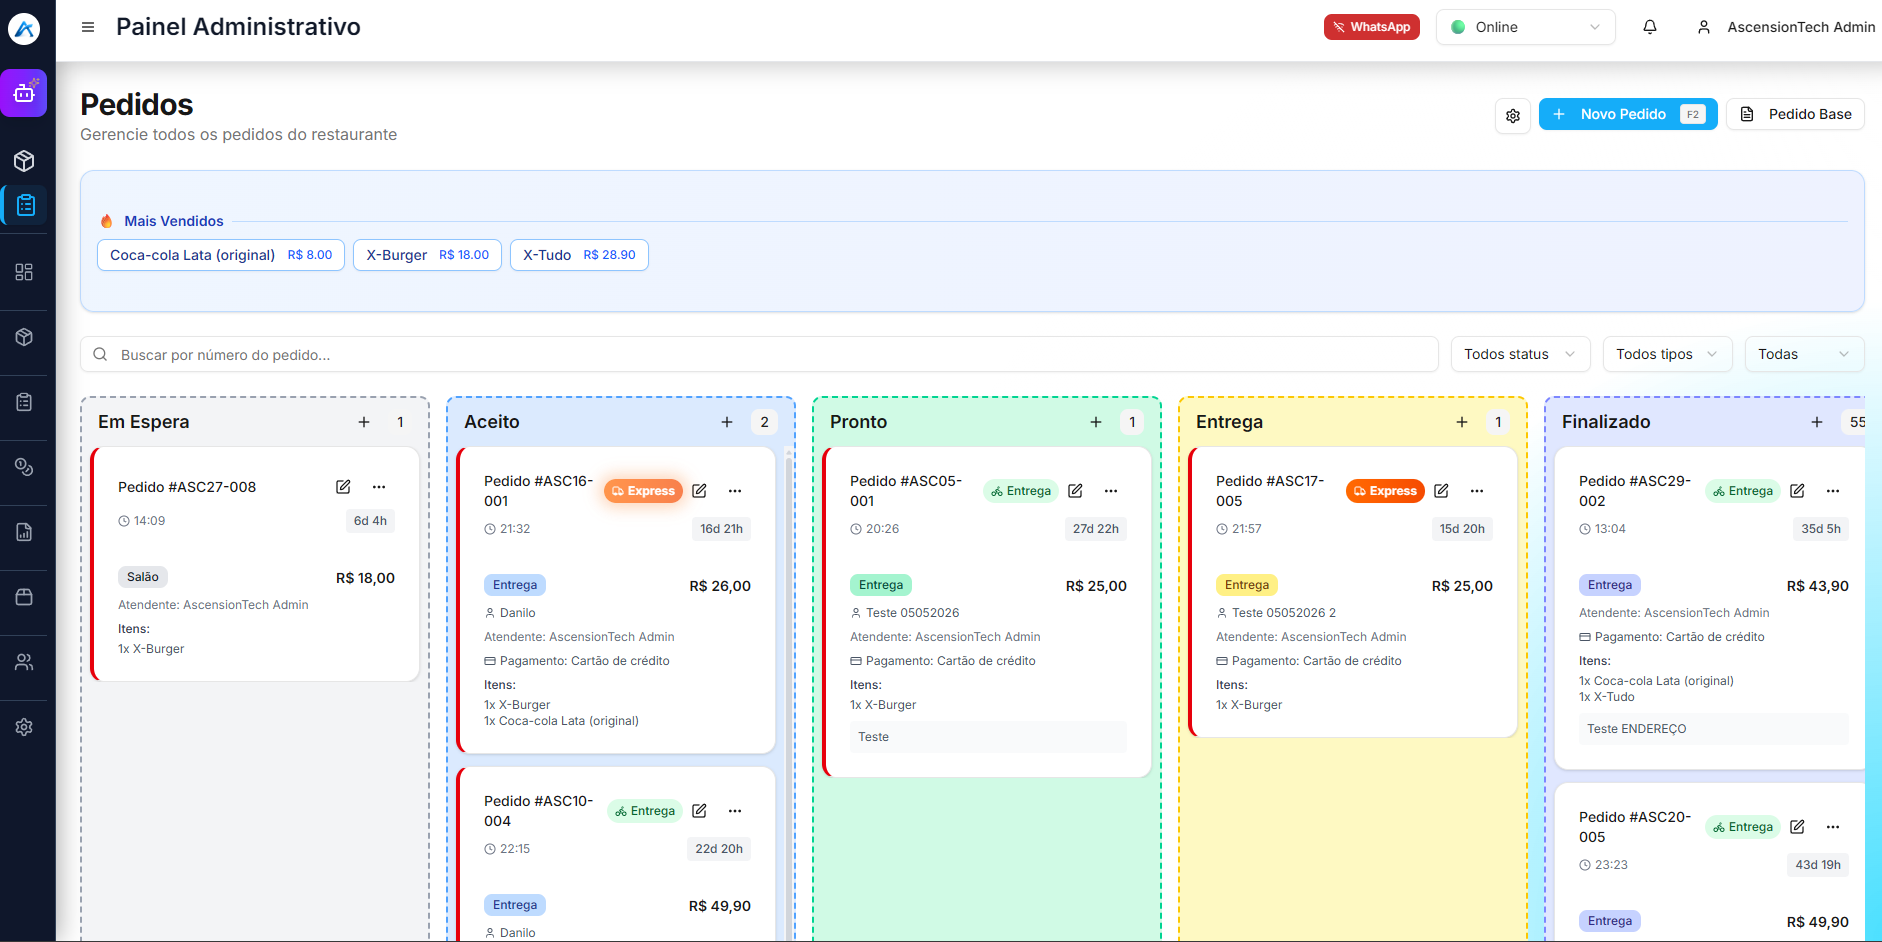Image resolution: width=1882 pixels, height=942 pixels.
Task: Open the package box sidebar icon
Action: (x=24, y=337)
